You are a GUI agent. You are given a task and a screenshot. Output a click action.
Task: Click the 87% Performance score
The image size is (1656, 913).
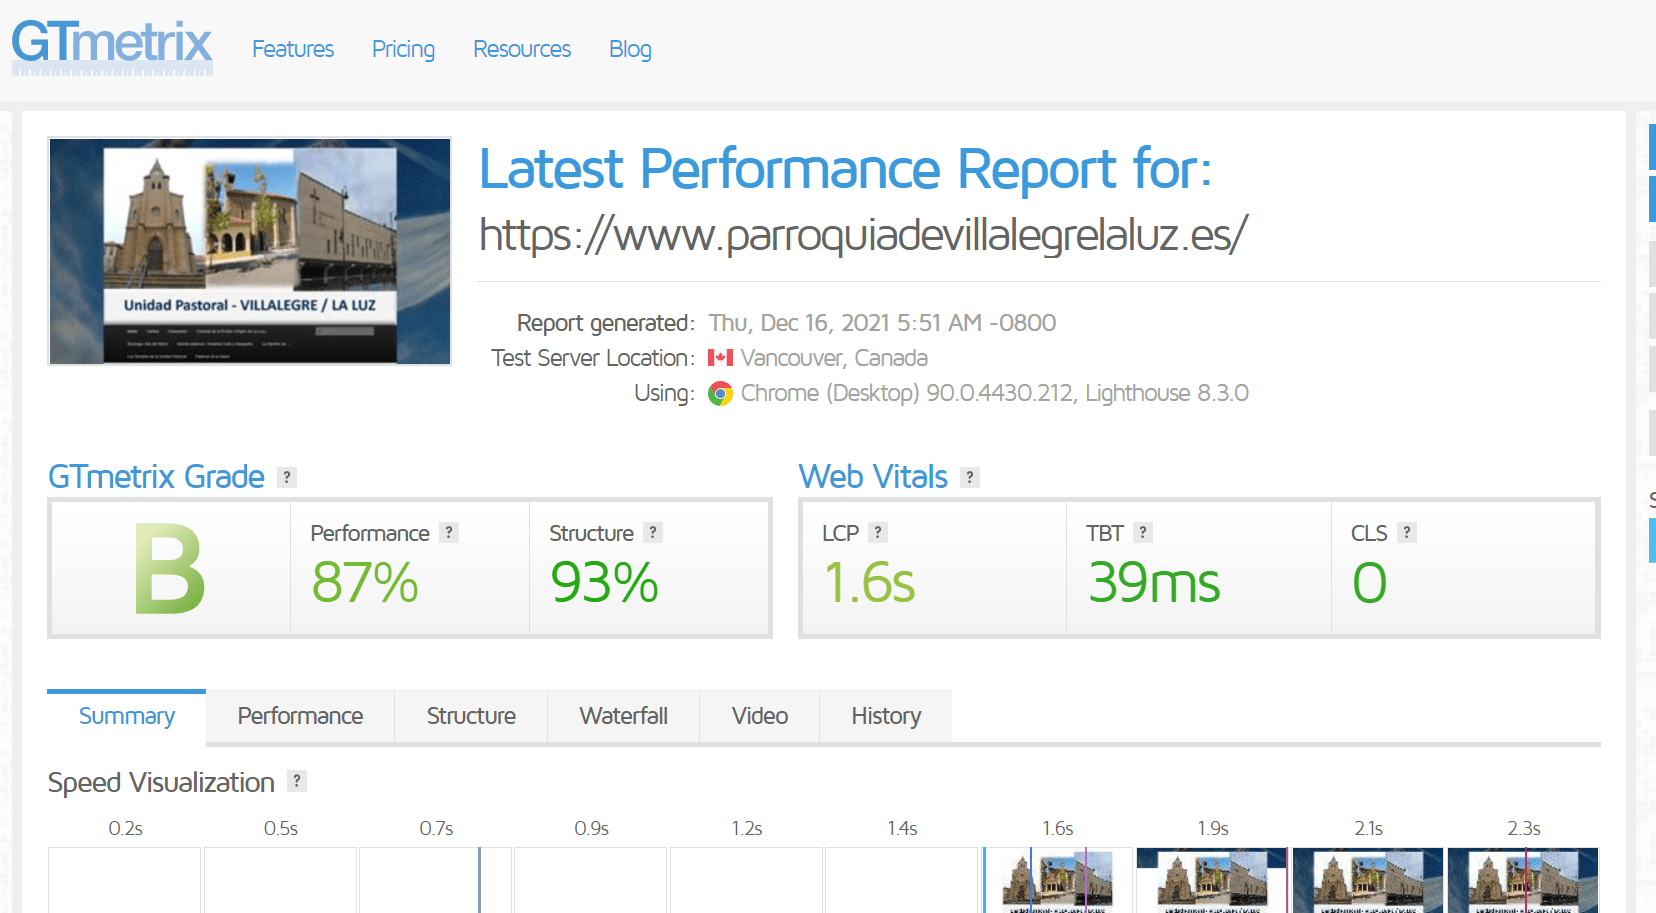365,582
